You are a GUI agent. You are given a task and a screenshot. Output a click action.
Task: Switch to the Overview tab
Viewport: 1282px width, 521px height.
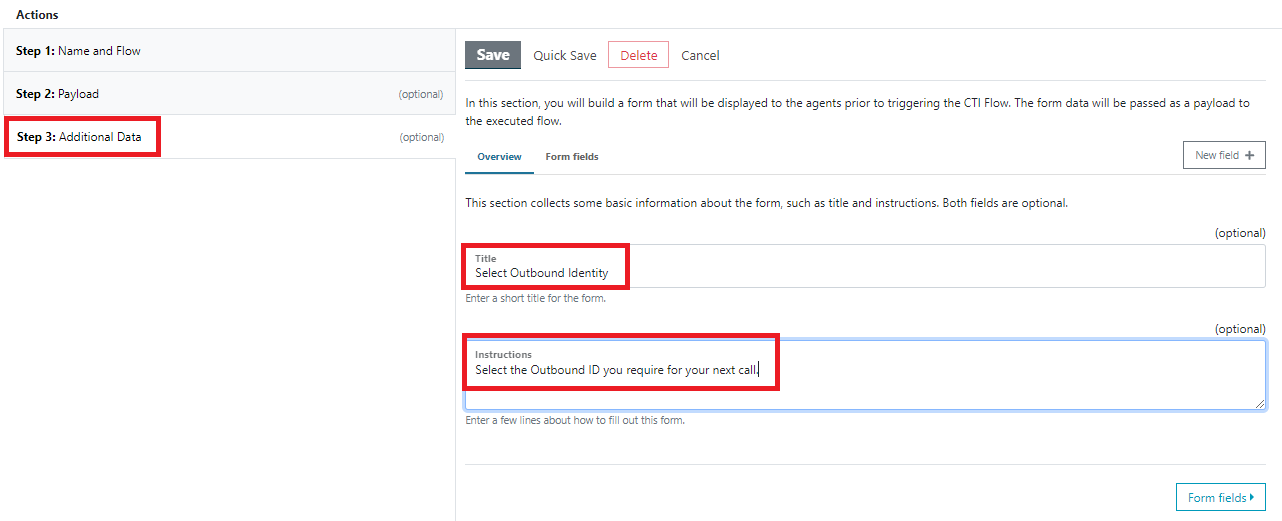coord(499,157)
